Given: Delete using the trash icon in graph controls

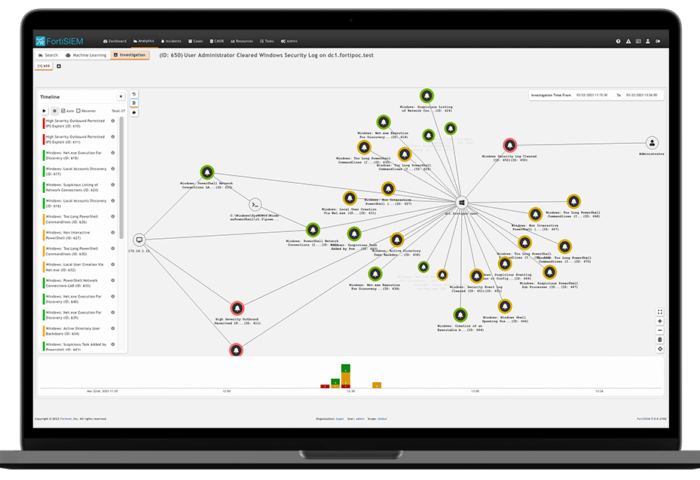Looking at the screenshot, I should click(660, 340).
